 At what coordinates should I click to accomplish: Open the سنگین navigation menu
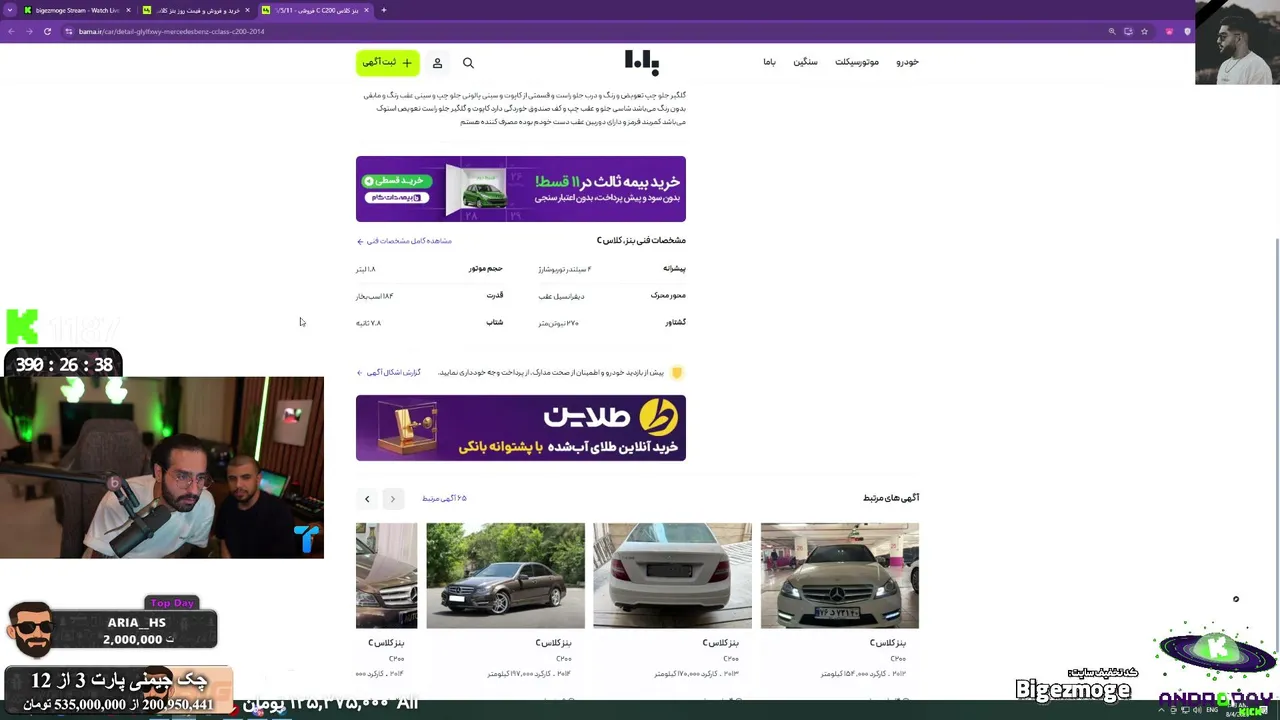[805, 62]
